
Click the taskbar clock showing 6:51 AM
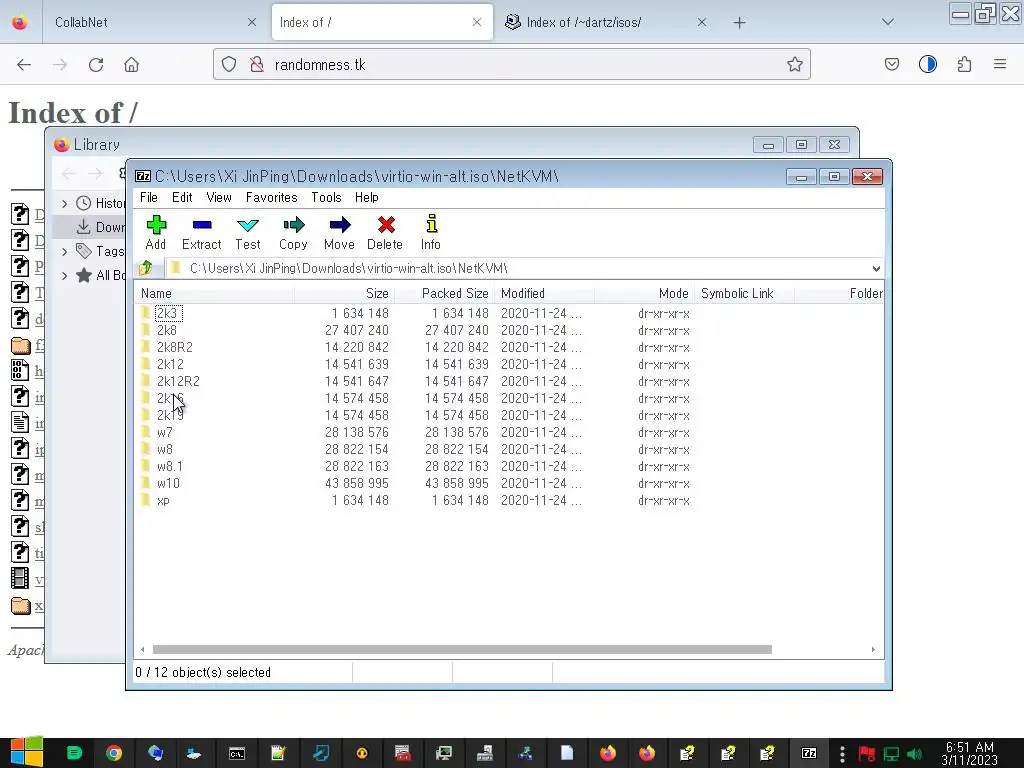(969, 754)
